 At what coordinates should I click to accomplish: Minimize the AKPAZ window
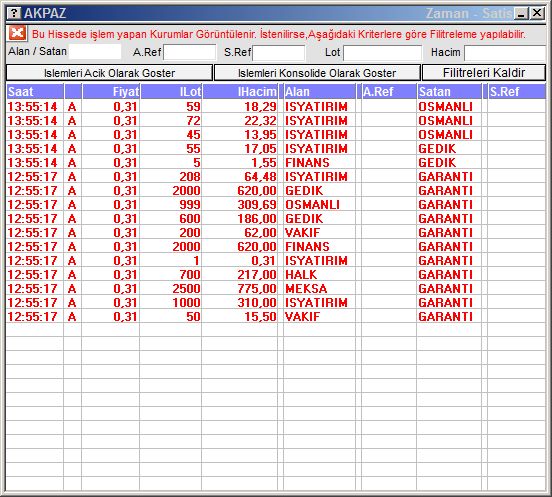521,13
